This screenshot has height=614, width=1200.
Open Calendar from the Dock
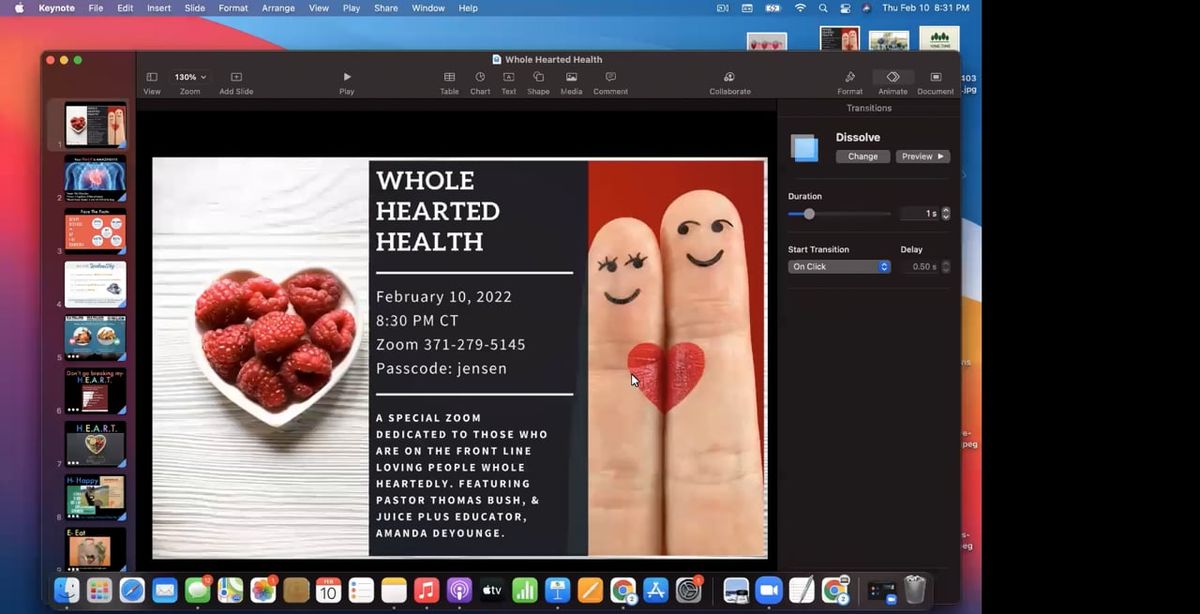click(328, 590)
